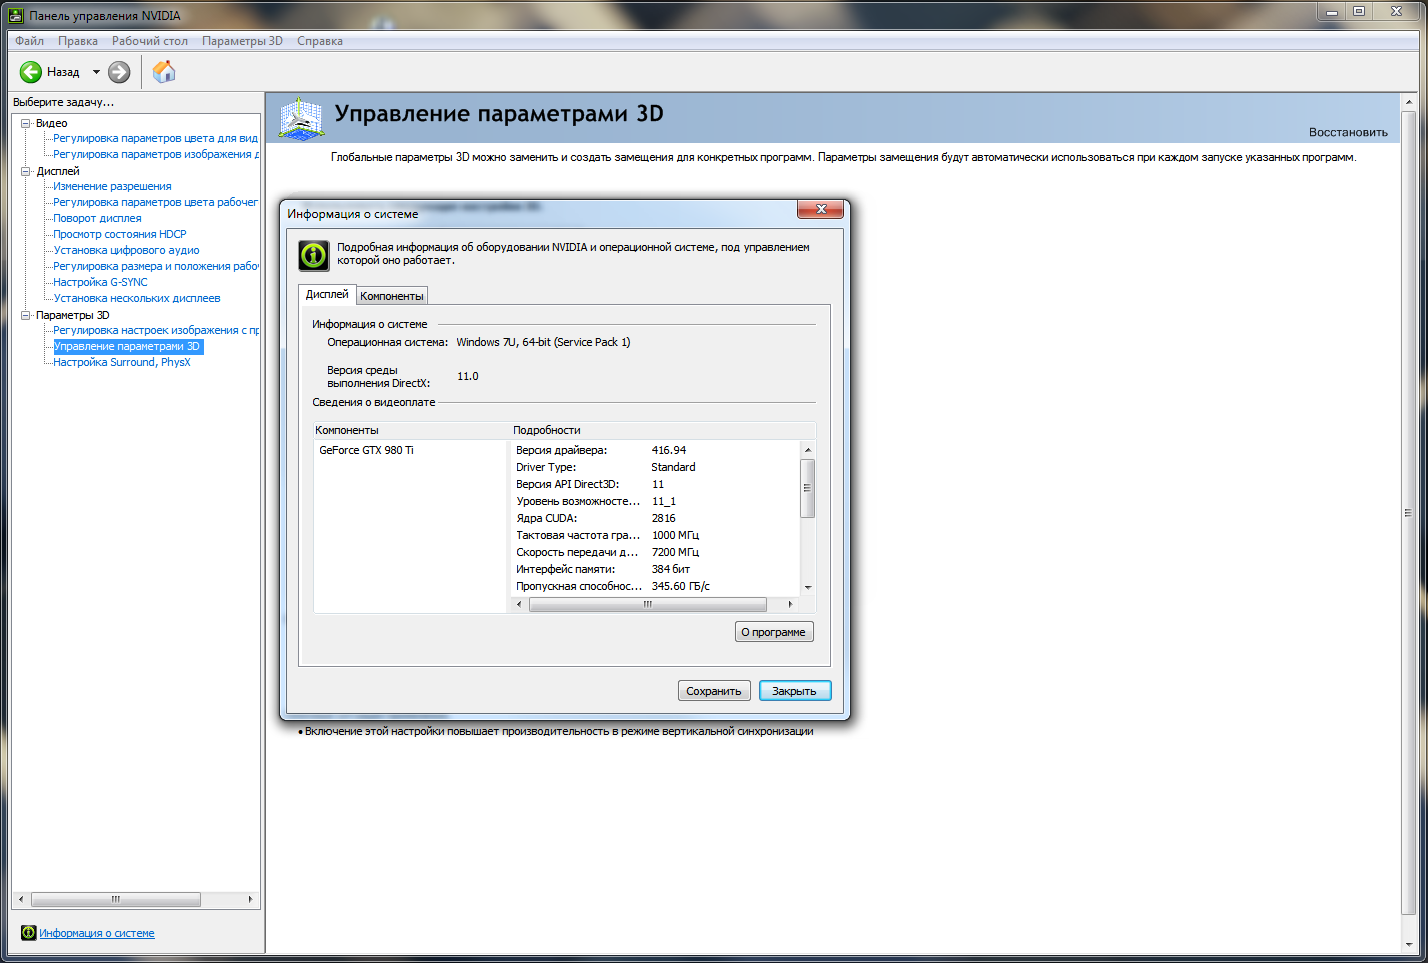The height and width of the screenshot is (963, 1428).
Task: Click the task tree horizontal scrollbar thumb
Action: 116,899
